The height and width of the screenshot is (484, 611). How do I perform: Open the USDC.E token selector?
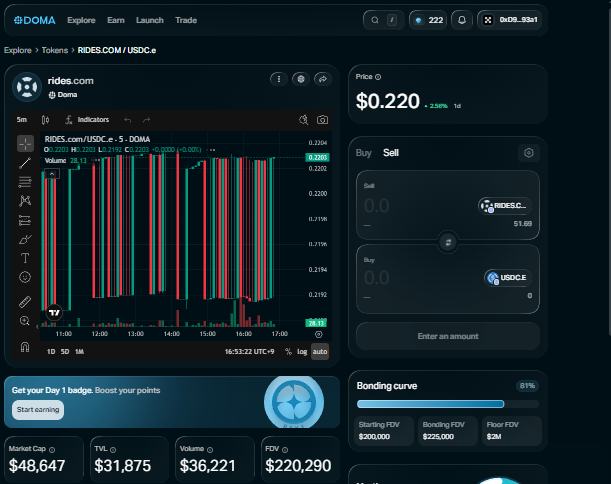508,278
